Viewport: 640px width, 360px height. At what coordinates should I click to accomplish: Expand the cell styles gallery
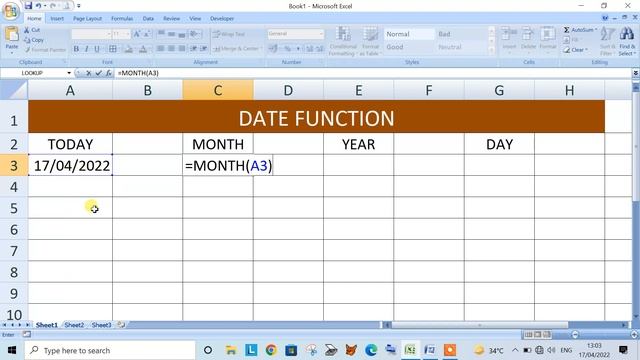tap(491, 51)
